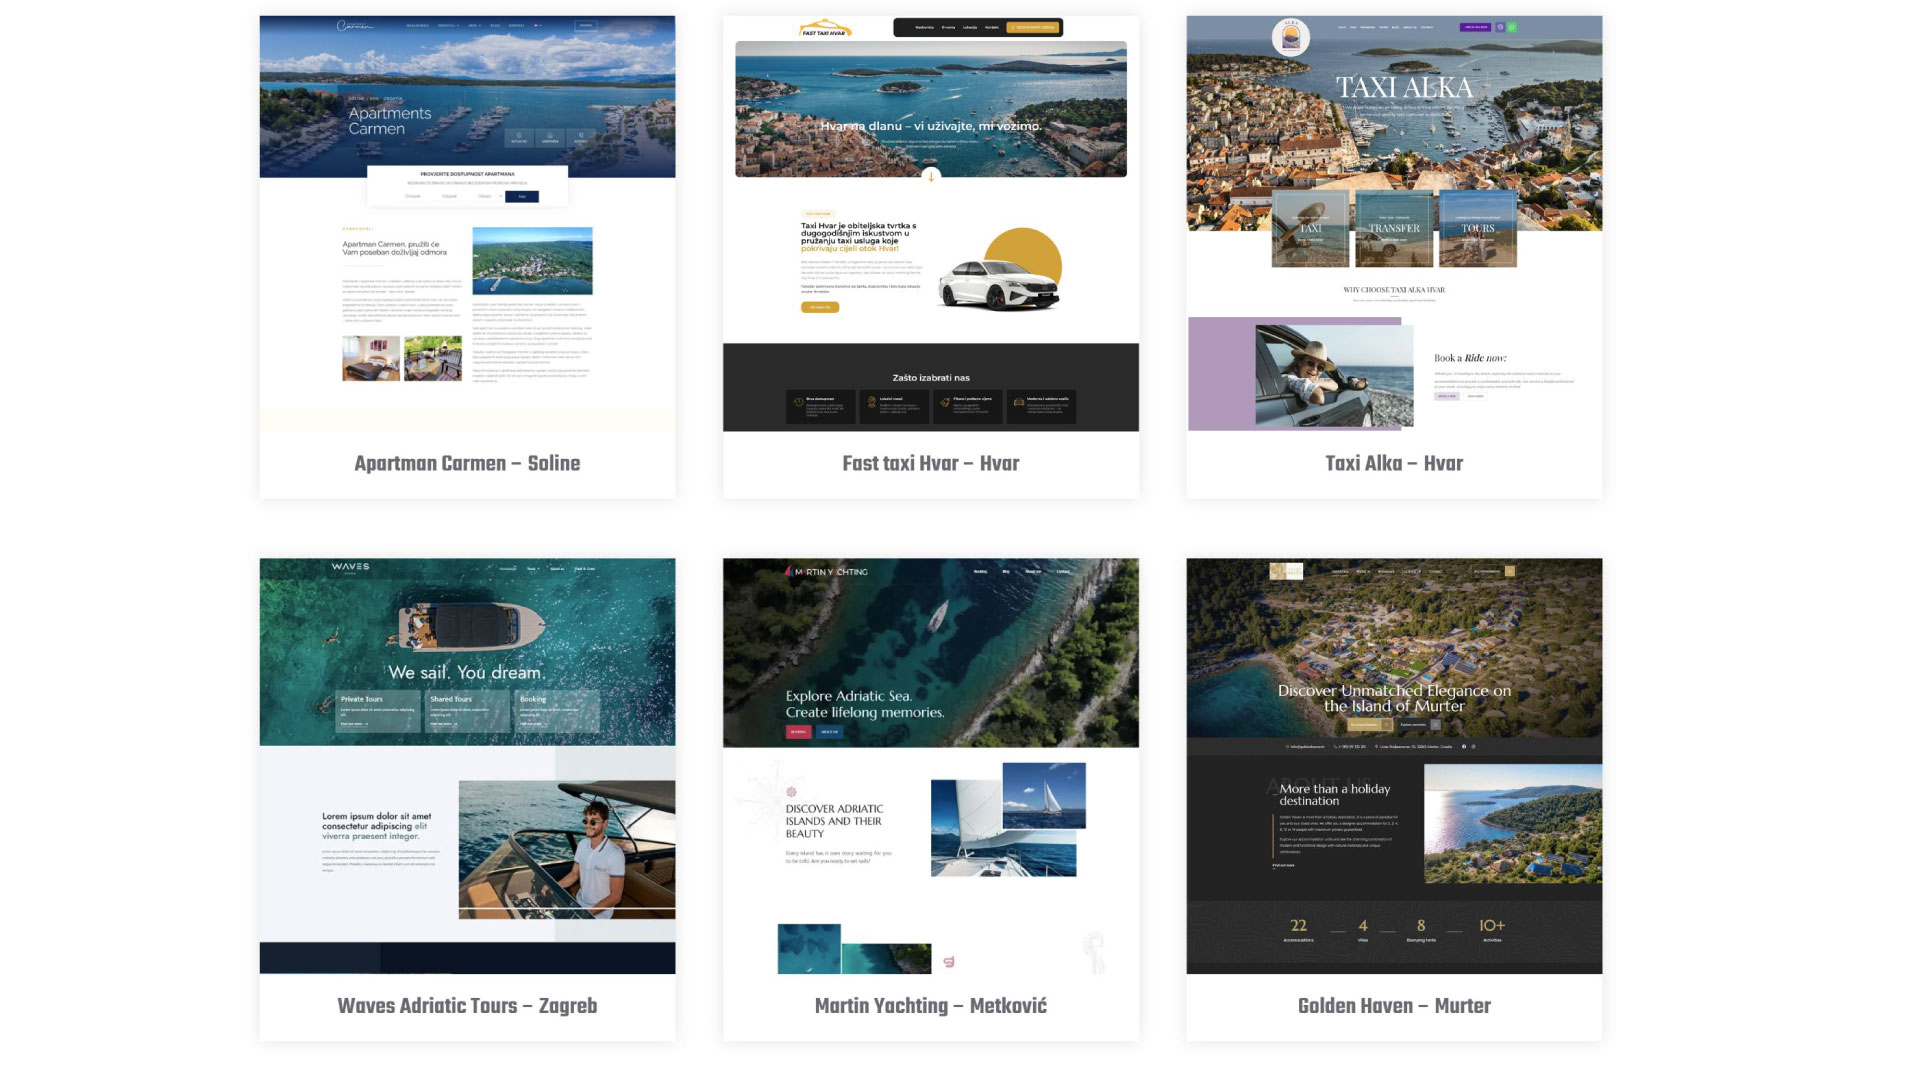Click the Martin Yachting logo in preview header
This screenshot has height=1080, width=1920.
coord(826,572)
